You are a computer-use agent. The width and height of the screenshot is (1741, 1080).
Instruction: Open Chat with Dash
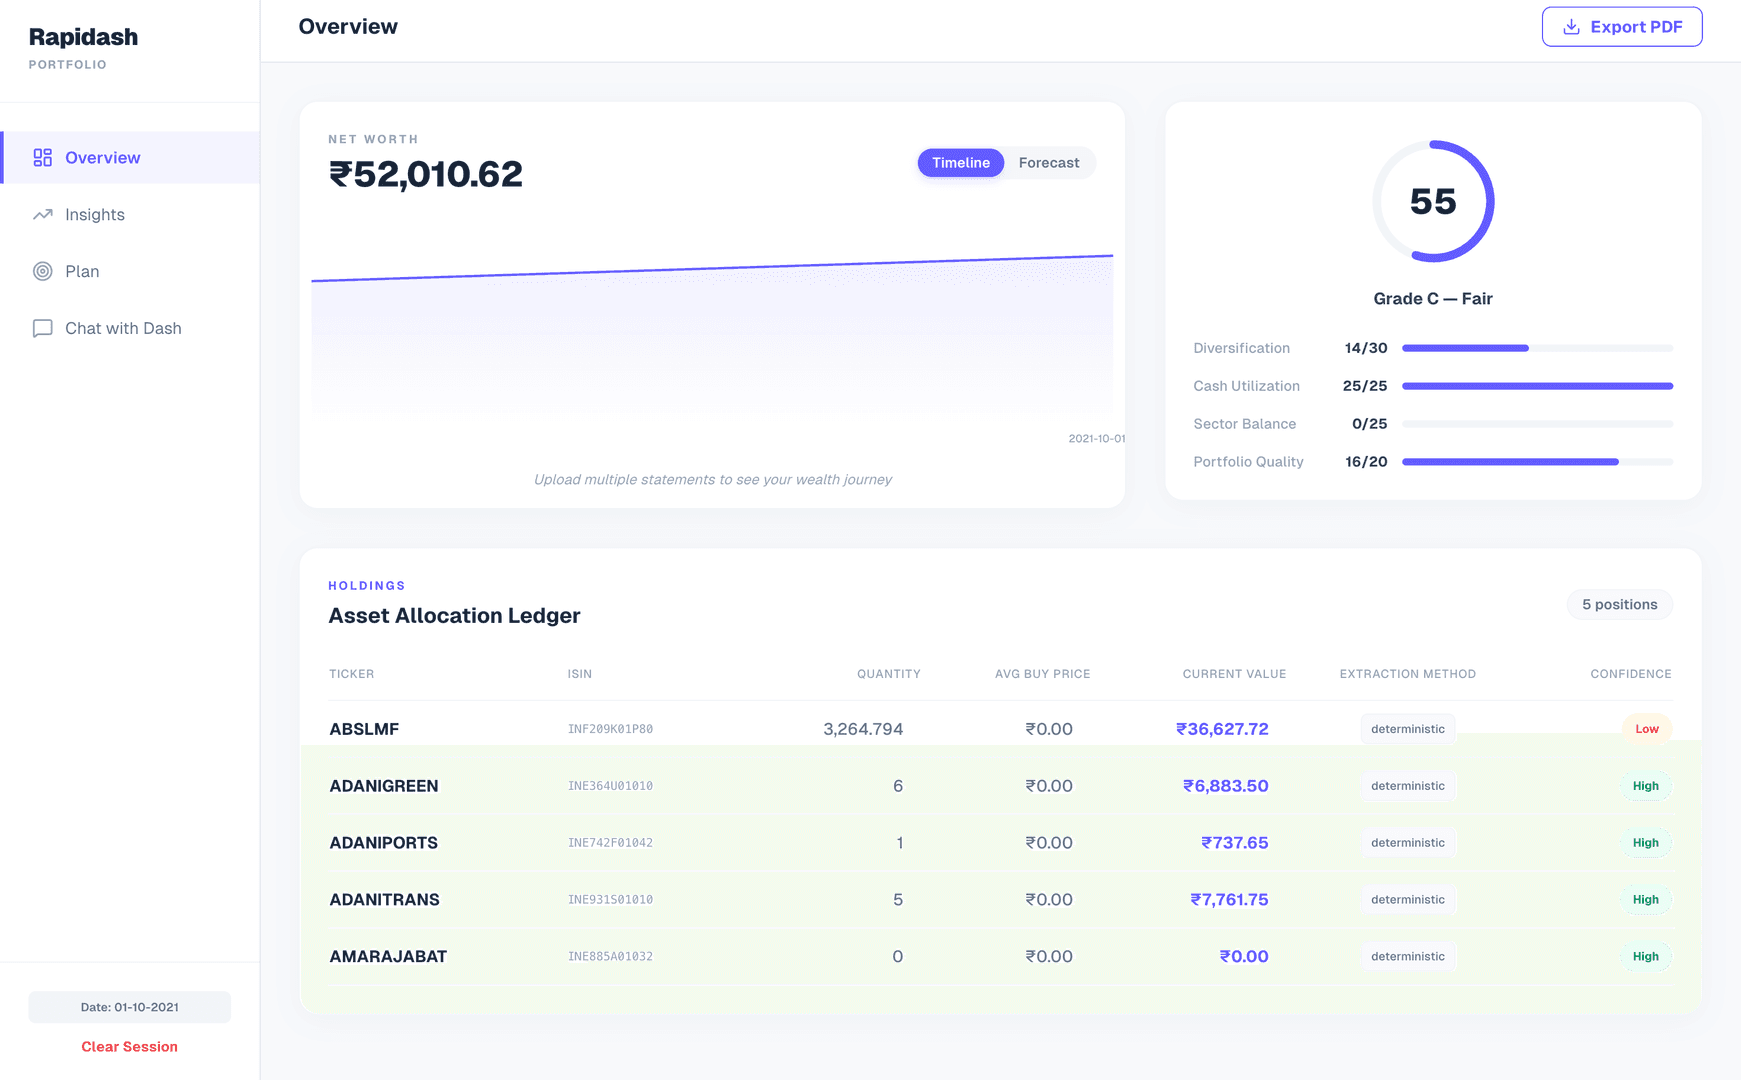click(130, 329)
